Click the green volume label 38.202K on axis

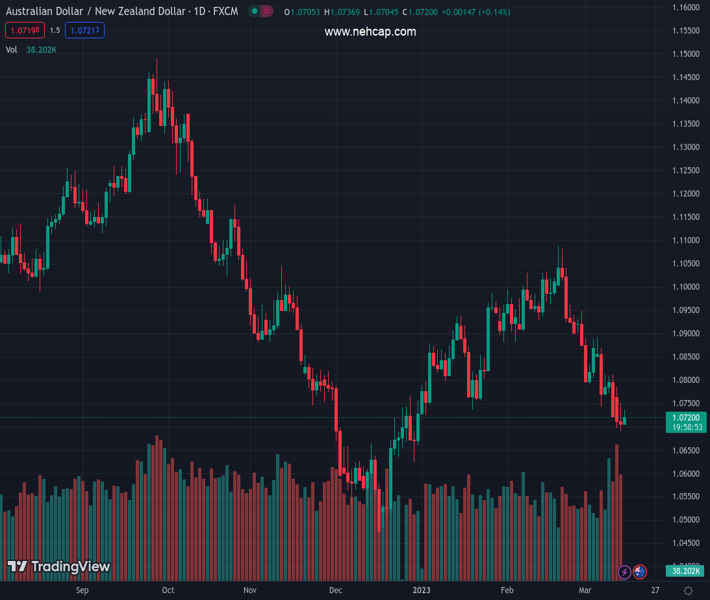pyautogui.click(x=686, y=572)
